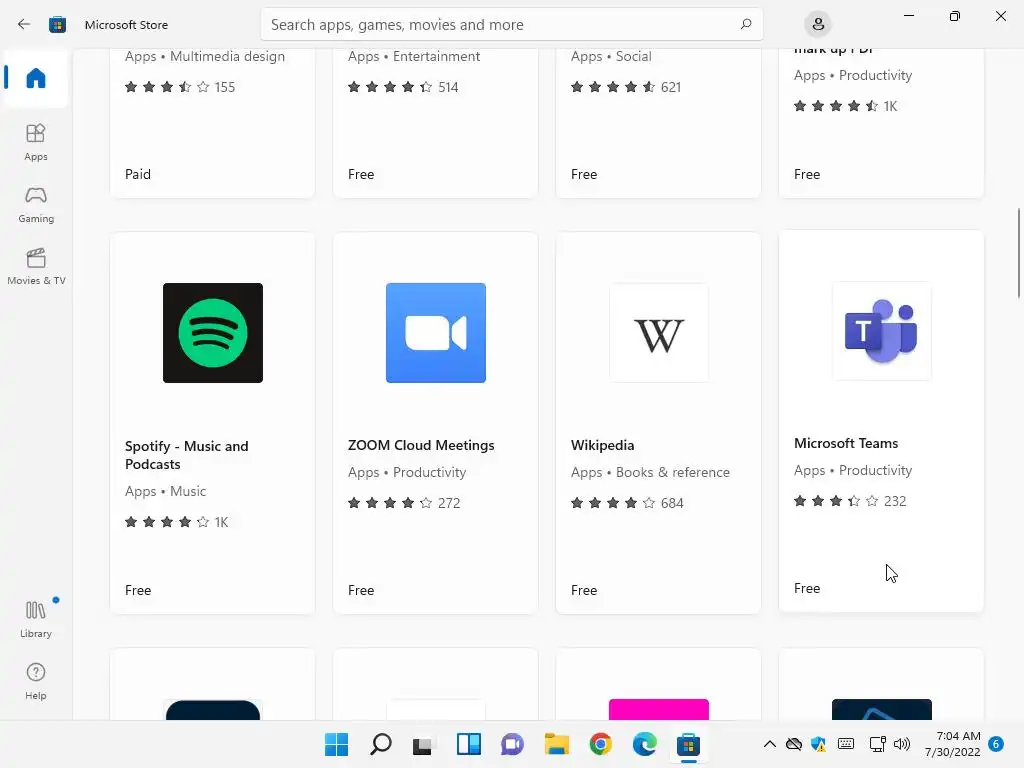Viewport: 1024px width, 768px height.
Task: Open Task View on taskbar
Action: [423, 744]
